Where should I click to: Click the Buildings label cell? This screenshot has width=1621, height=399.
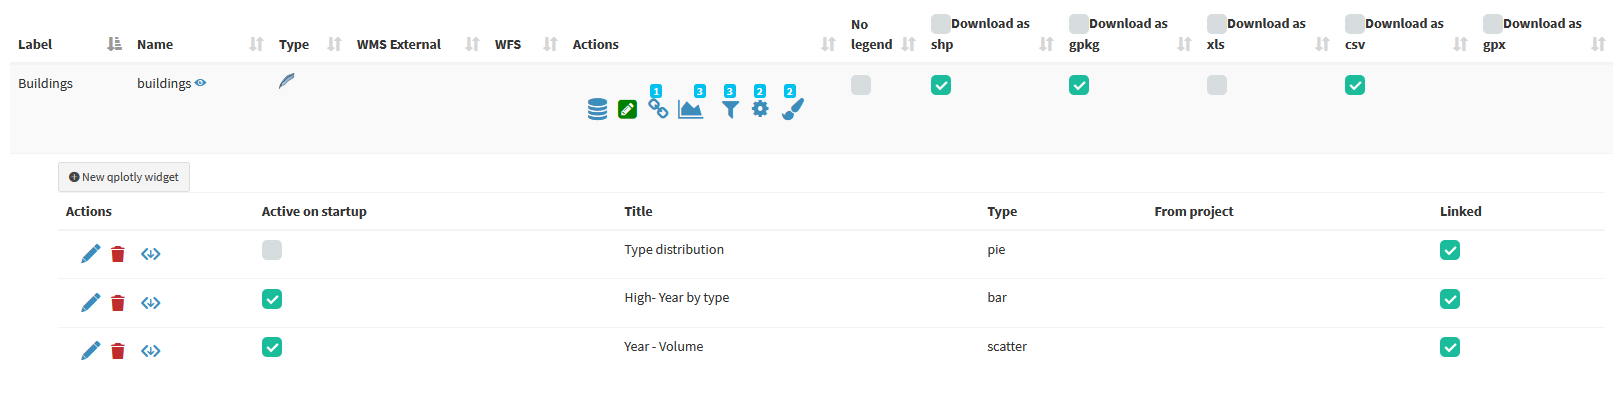45,83
